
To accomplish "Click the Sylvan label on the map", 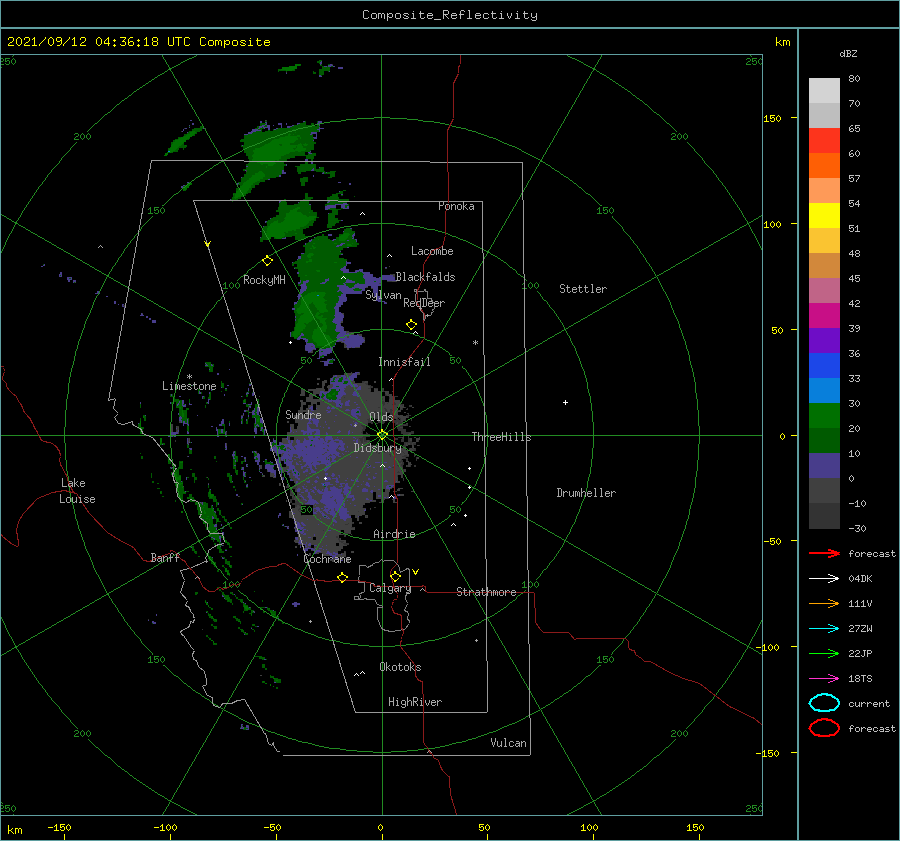I will click(x=383, y=295).
